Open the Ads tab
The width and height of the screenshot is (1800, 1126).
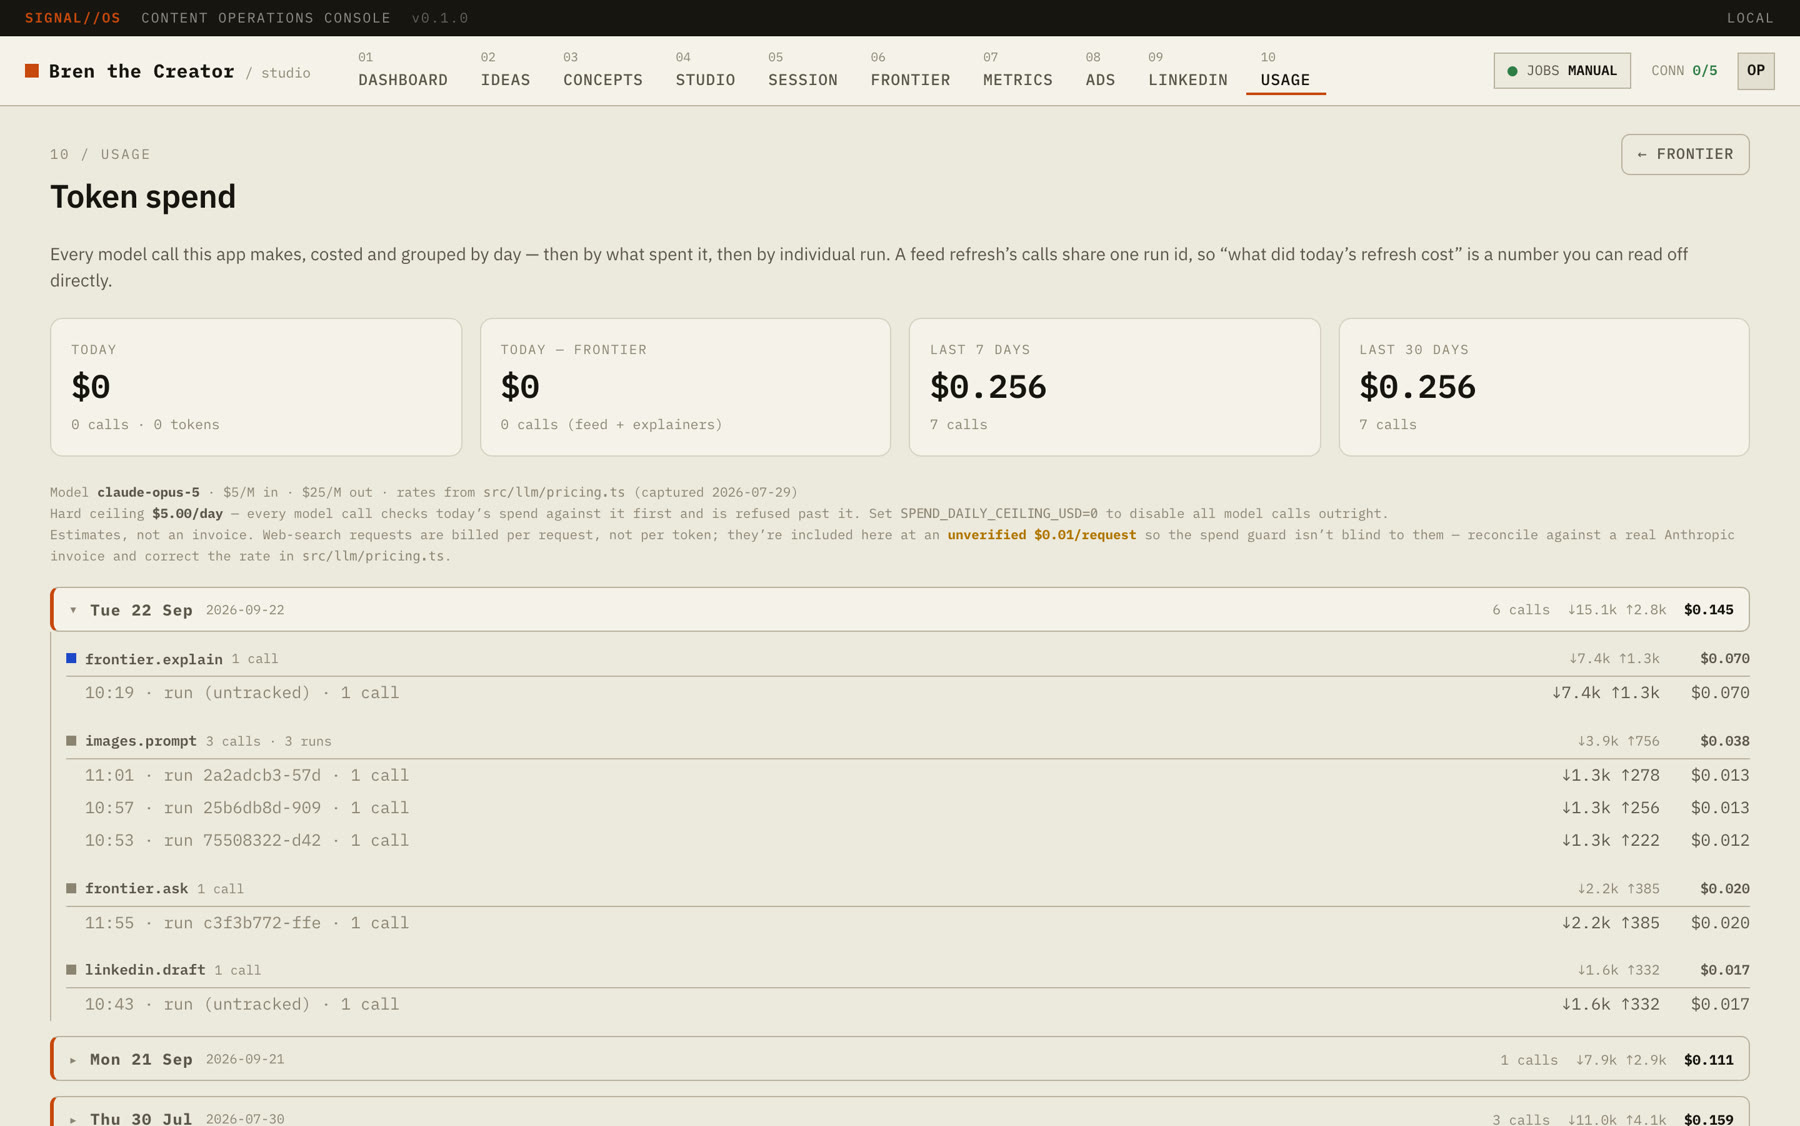1100,70
